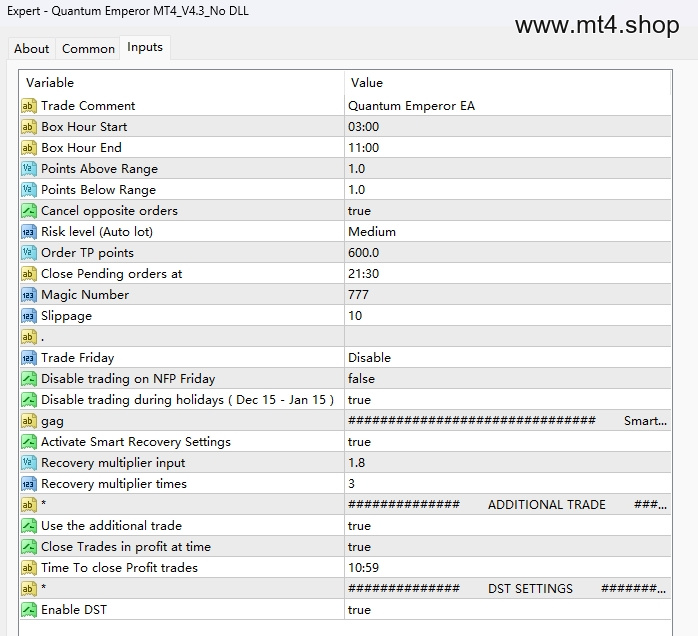The width and height of the screenshot is (698, 636).
Task: Open the Trade Friday Disable dropdown value
Action: click(x=507, y=358)
